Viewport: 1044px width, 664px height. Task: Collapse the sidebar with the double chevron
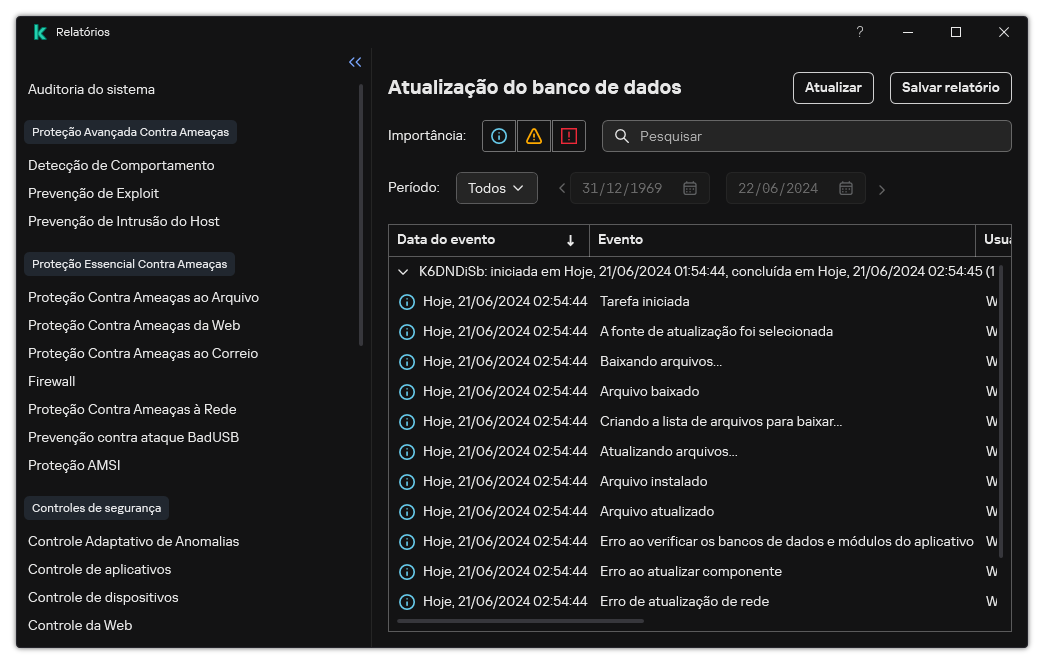pos(354,62)
